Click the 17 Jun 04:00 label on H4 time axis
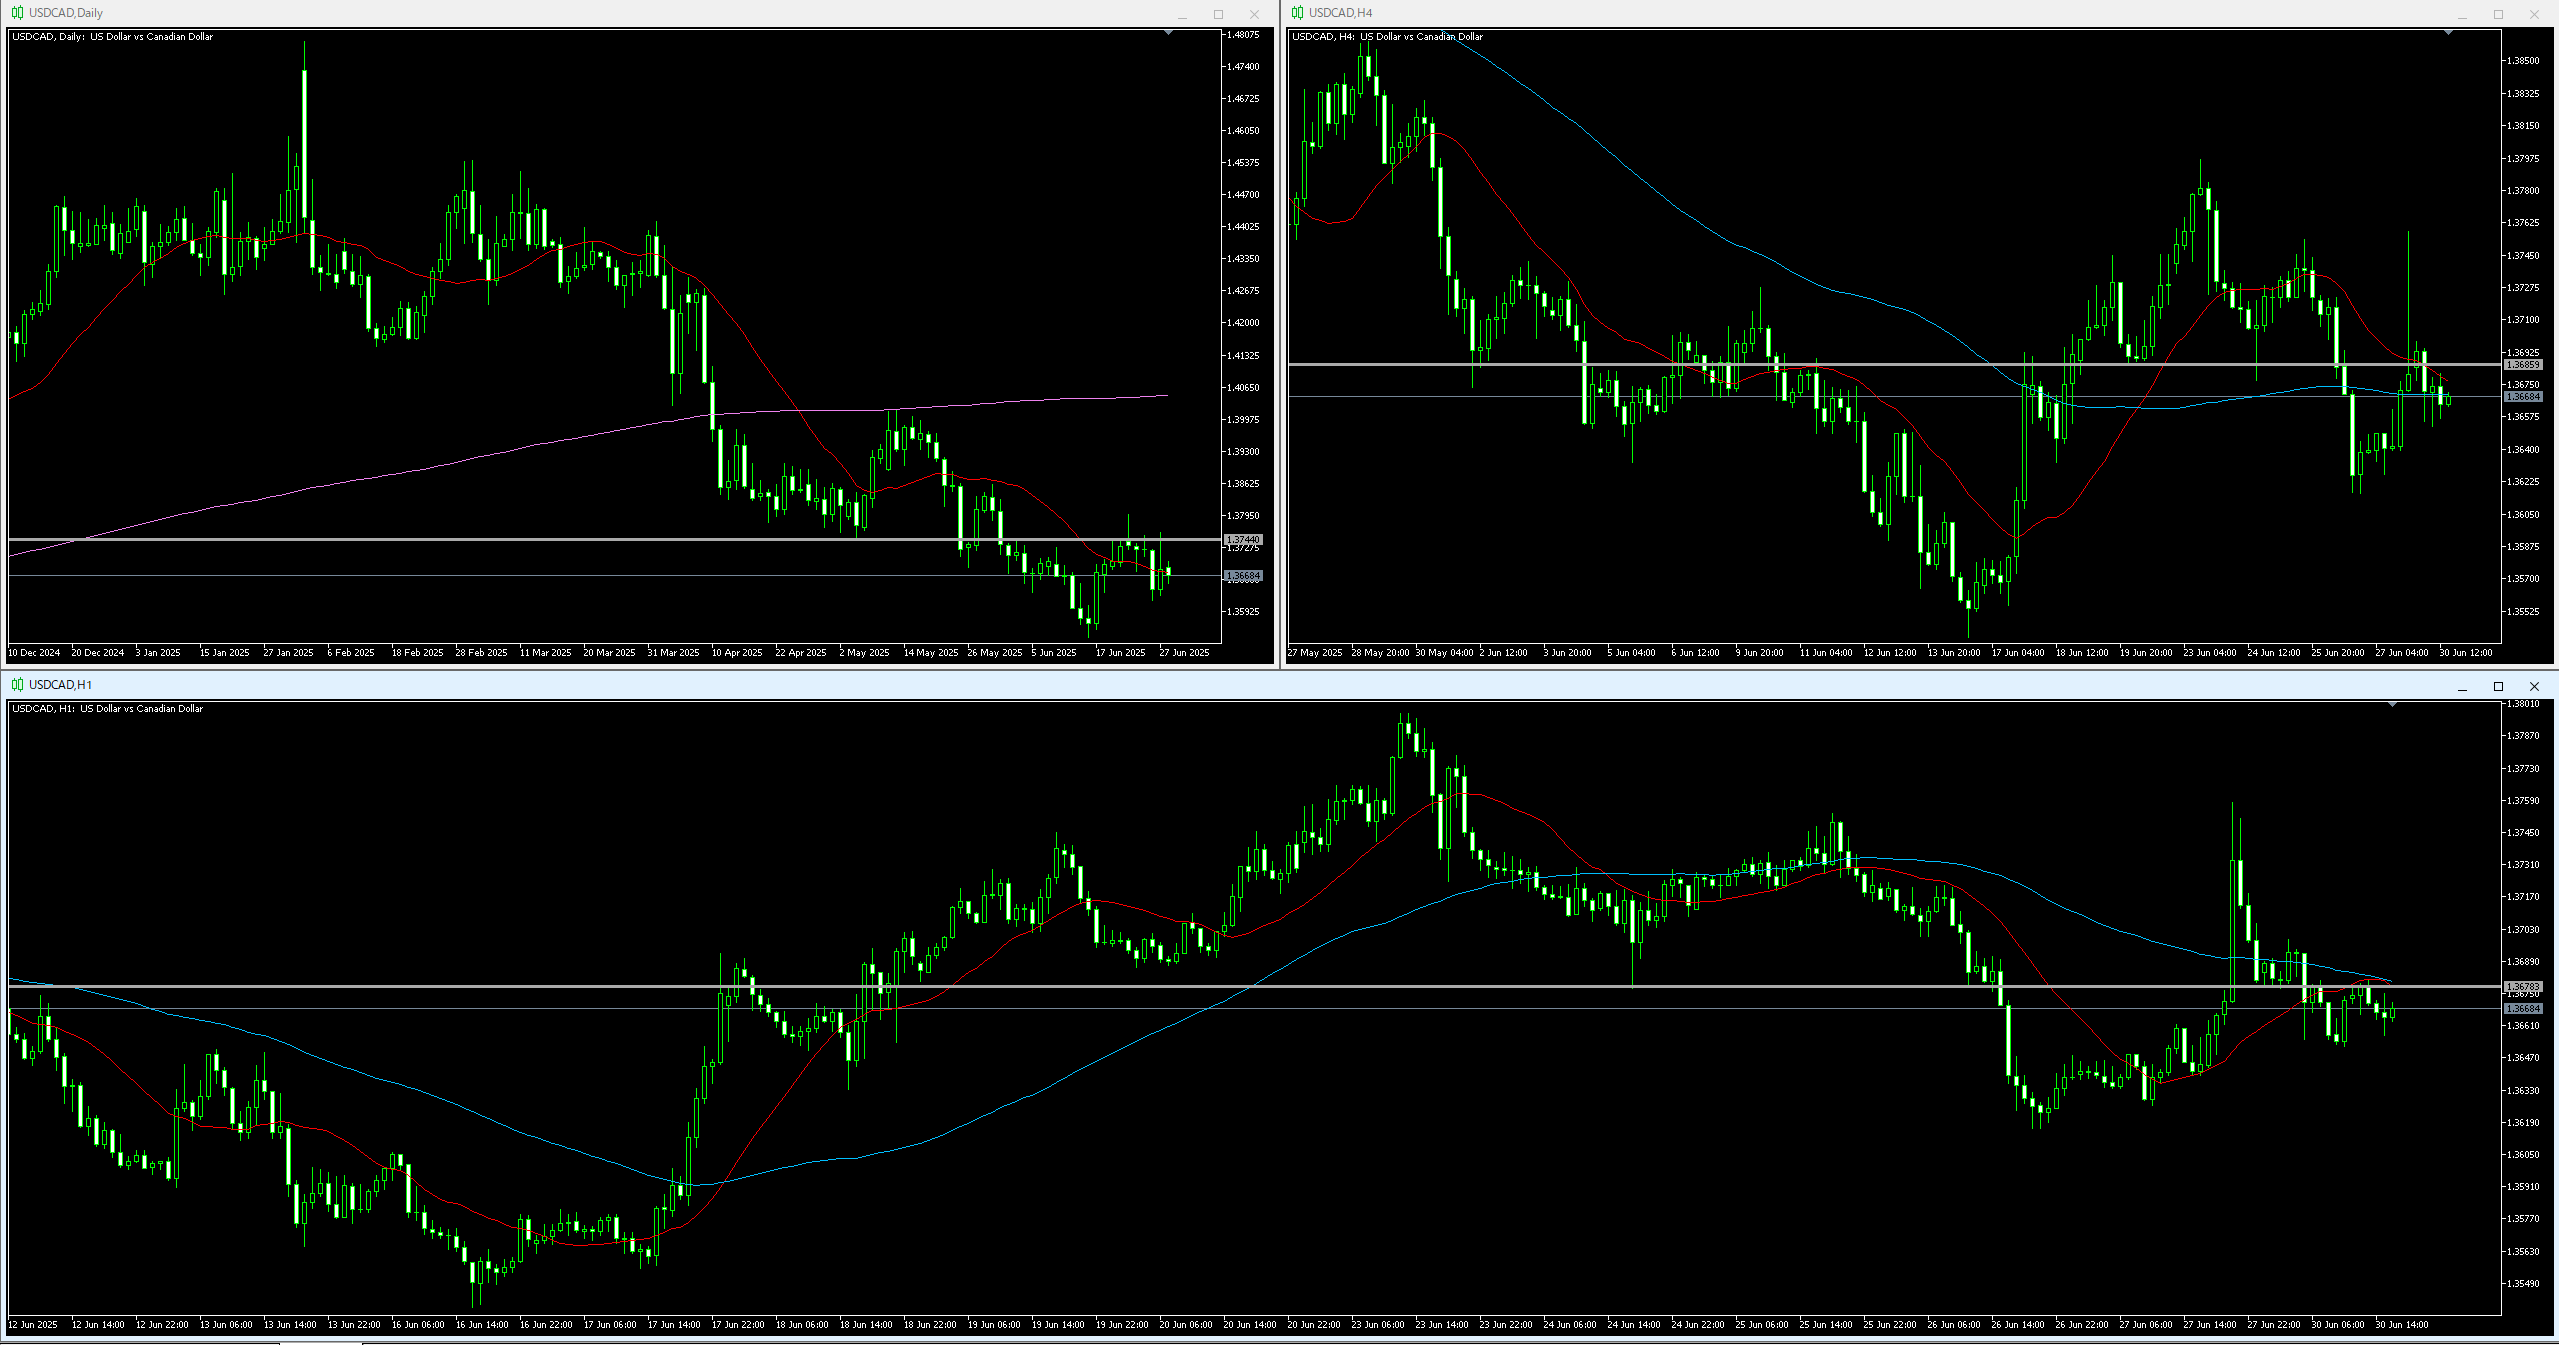The image size is (2559, 1345). tap(2017, 653)
